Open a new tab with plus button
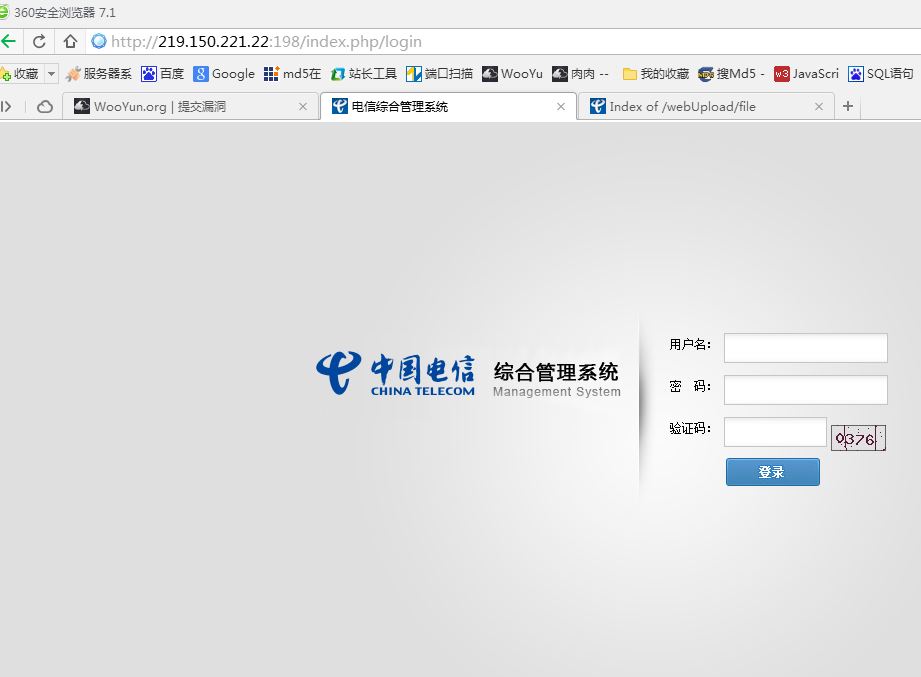Viewport: 921px width, 677px height. tap(848, 106)
